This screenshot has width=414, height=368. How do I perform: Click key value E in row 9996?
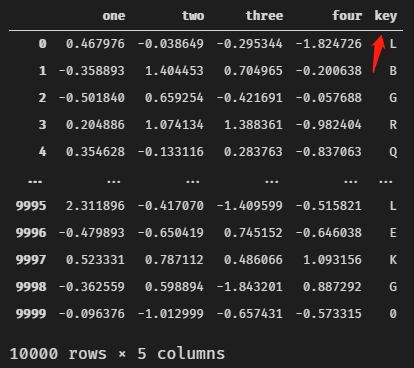[393, 233]
